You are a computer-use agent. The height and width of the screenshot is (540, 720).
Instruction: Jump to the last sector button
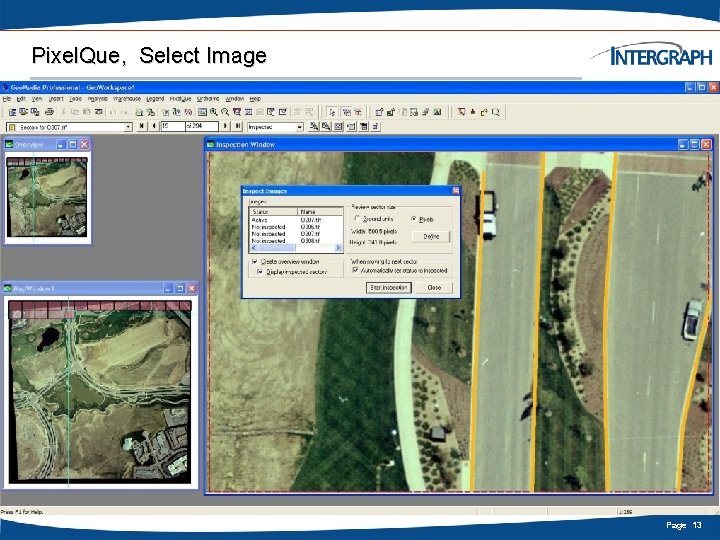pos(238,126)
